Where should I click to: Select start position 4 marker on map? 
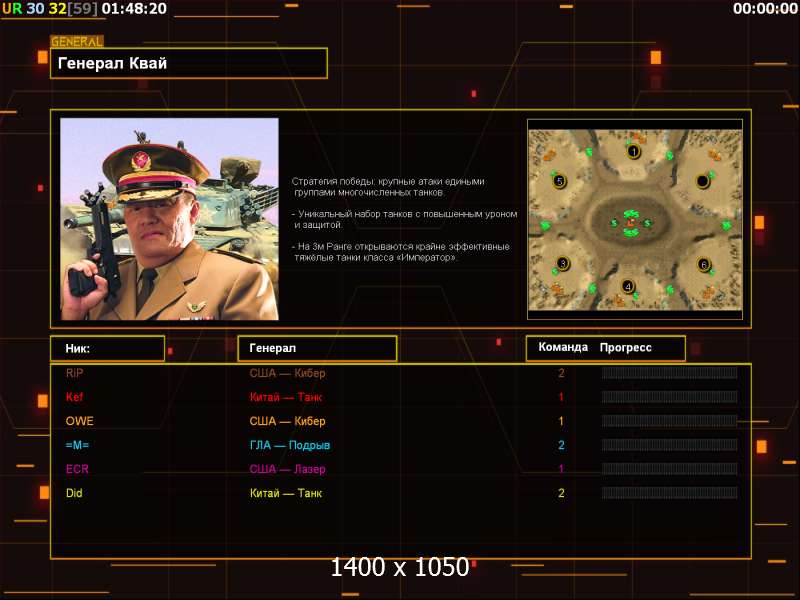(628, 286)
